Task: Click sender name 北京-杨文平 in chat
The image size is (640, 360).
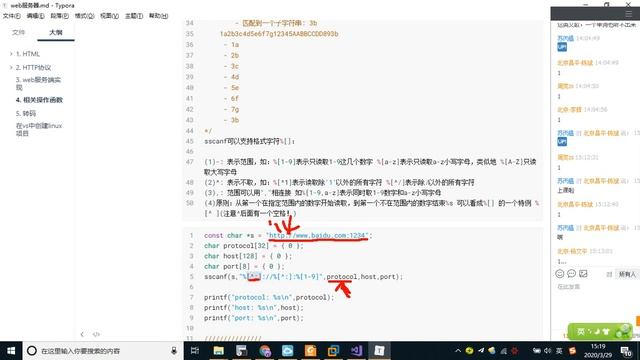Action: point(571,251)
